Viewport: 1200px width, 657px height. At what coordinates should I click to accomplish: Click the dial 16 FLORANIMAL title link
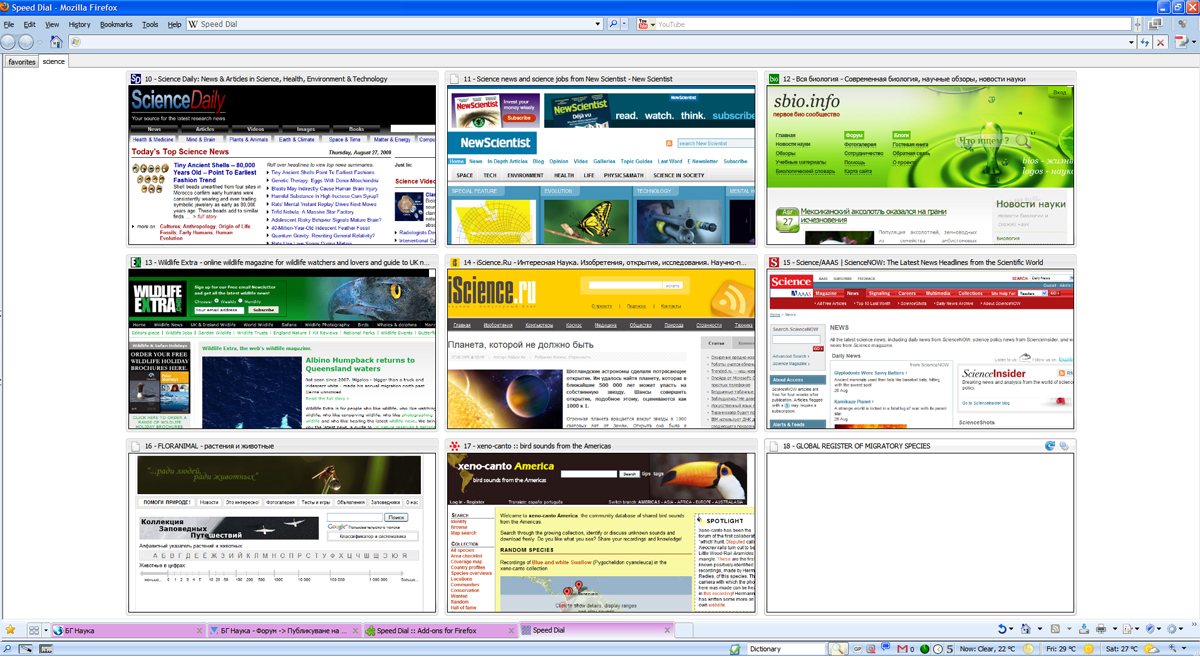coord(209,446)
